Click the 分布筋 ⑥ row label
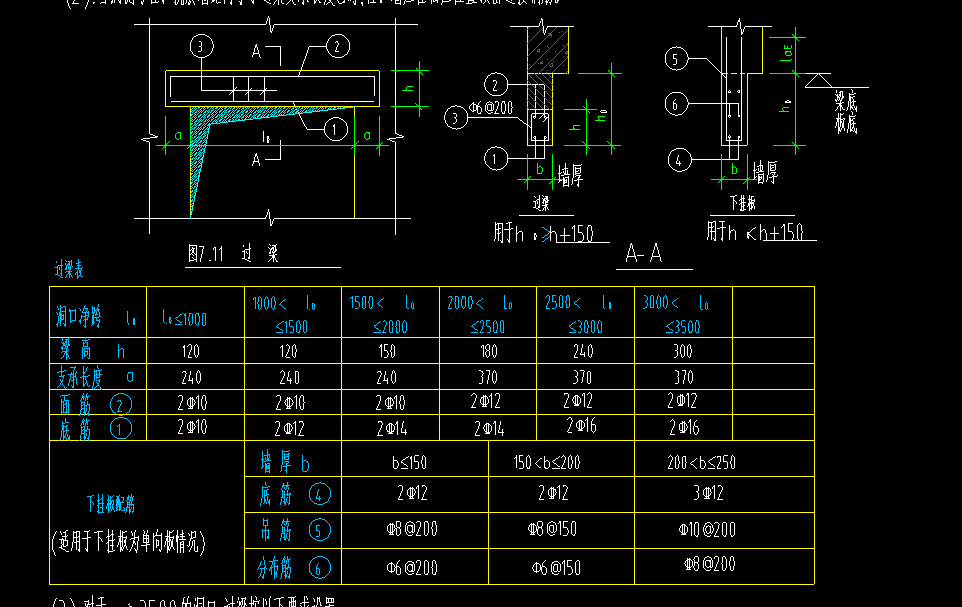Image resolution: width=962 pixels, height=607 pixels. [293, 568]
